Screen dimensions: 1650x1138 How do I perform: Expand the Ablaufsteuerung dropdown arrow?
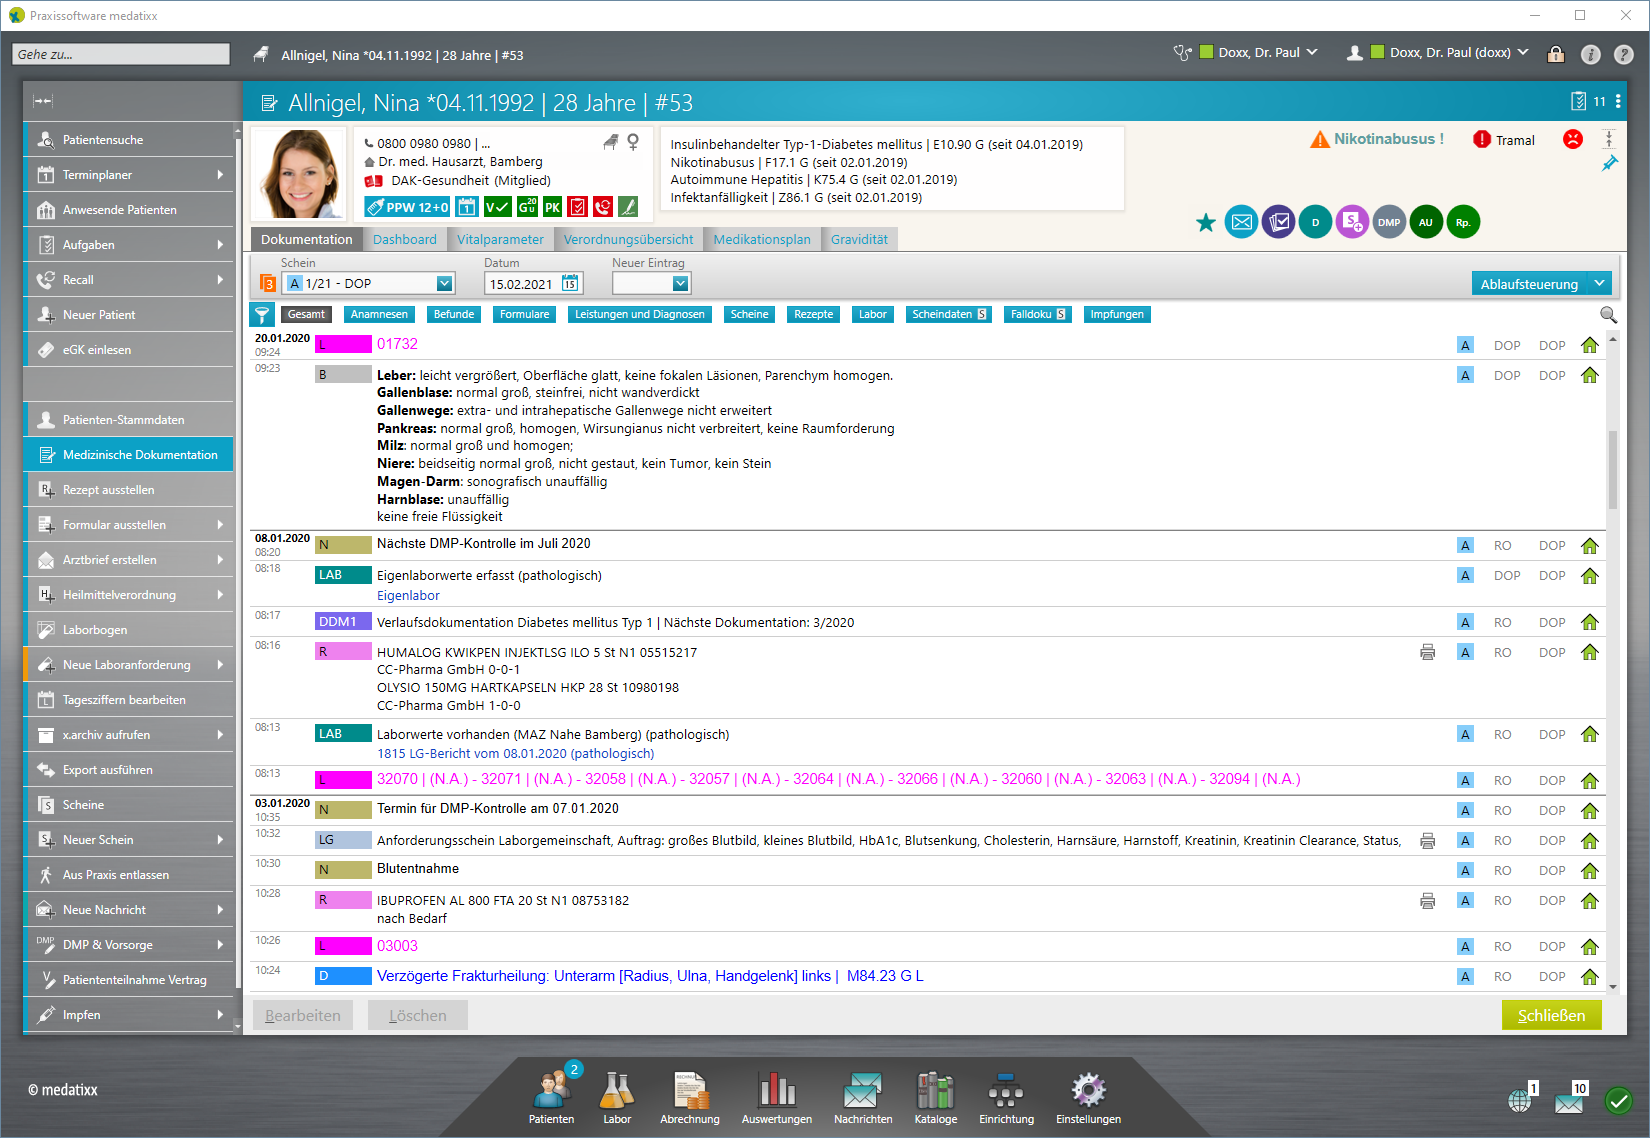click(x=1600, y=284)
